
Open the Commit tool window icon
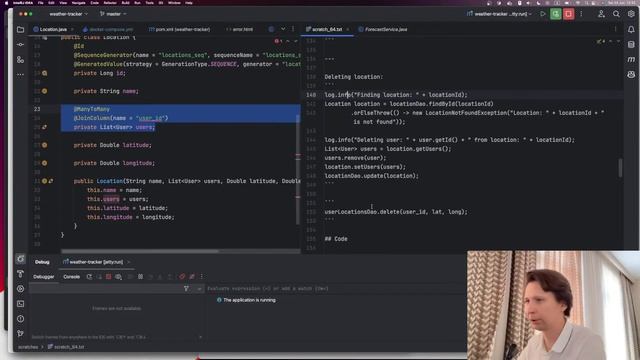20,44
